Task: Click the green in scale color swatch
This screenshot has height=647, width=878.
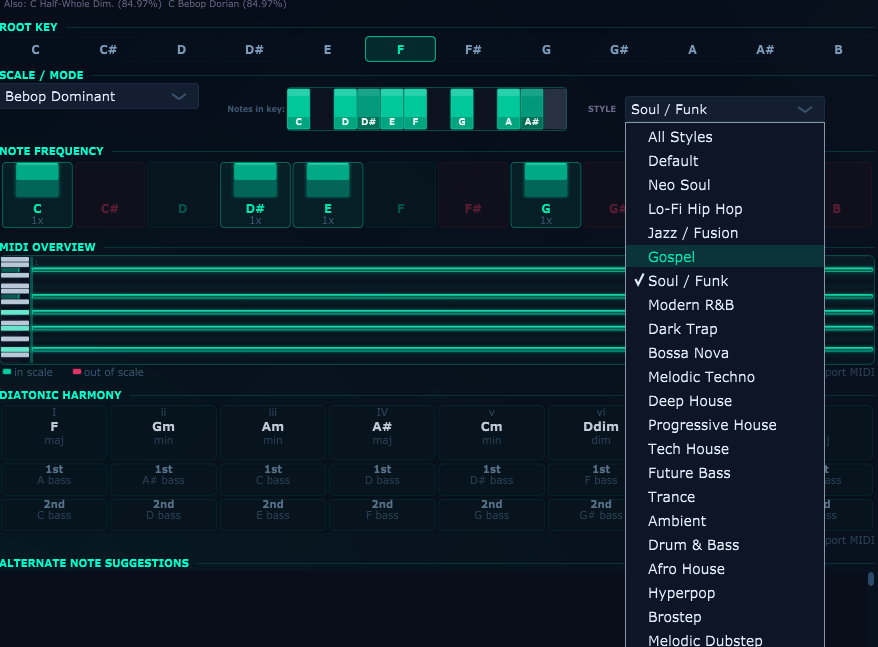Action: 8,371
